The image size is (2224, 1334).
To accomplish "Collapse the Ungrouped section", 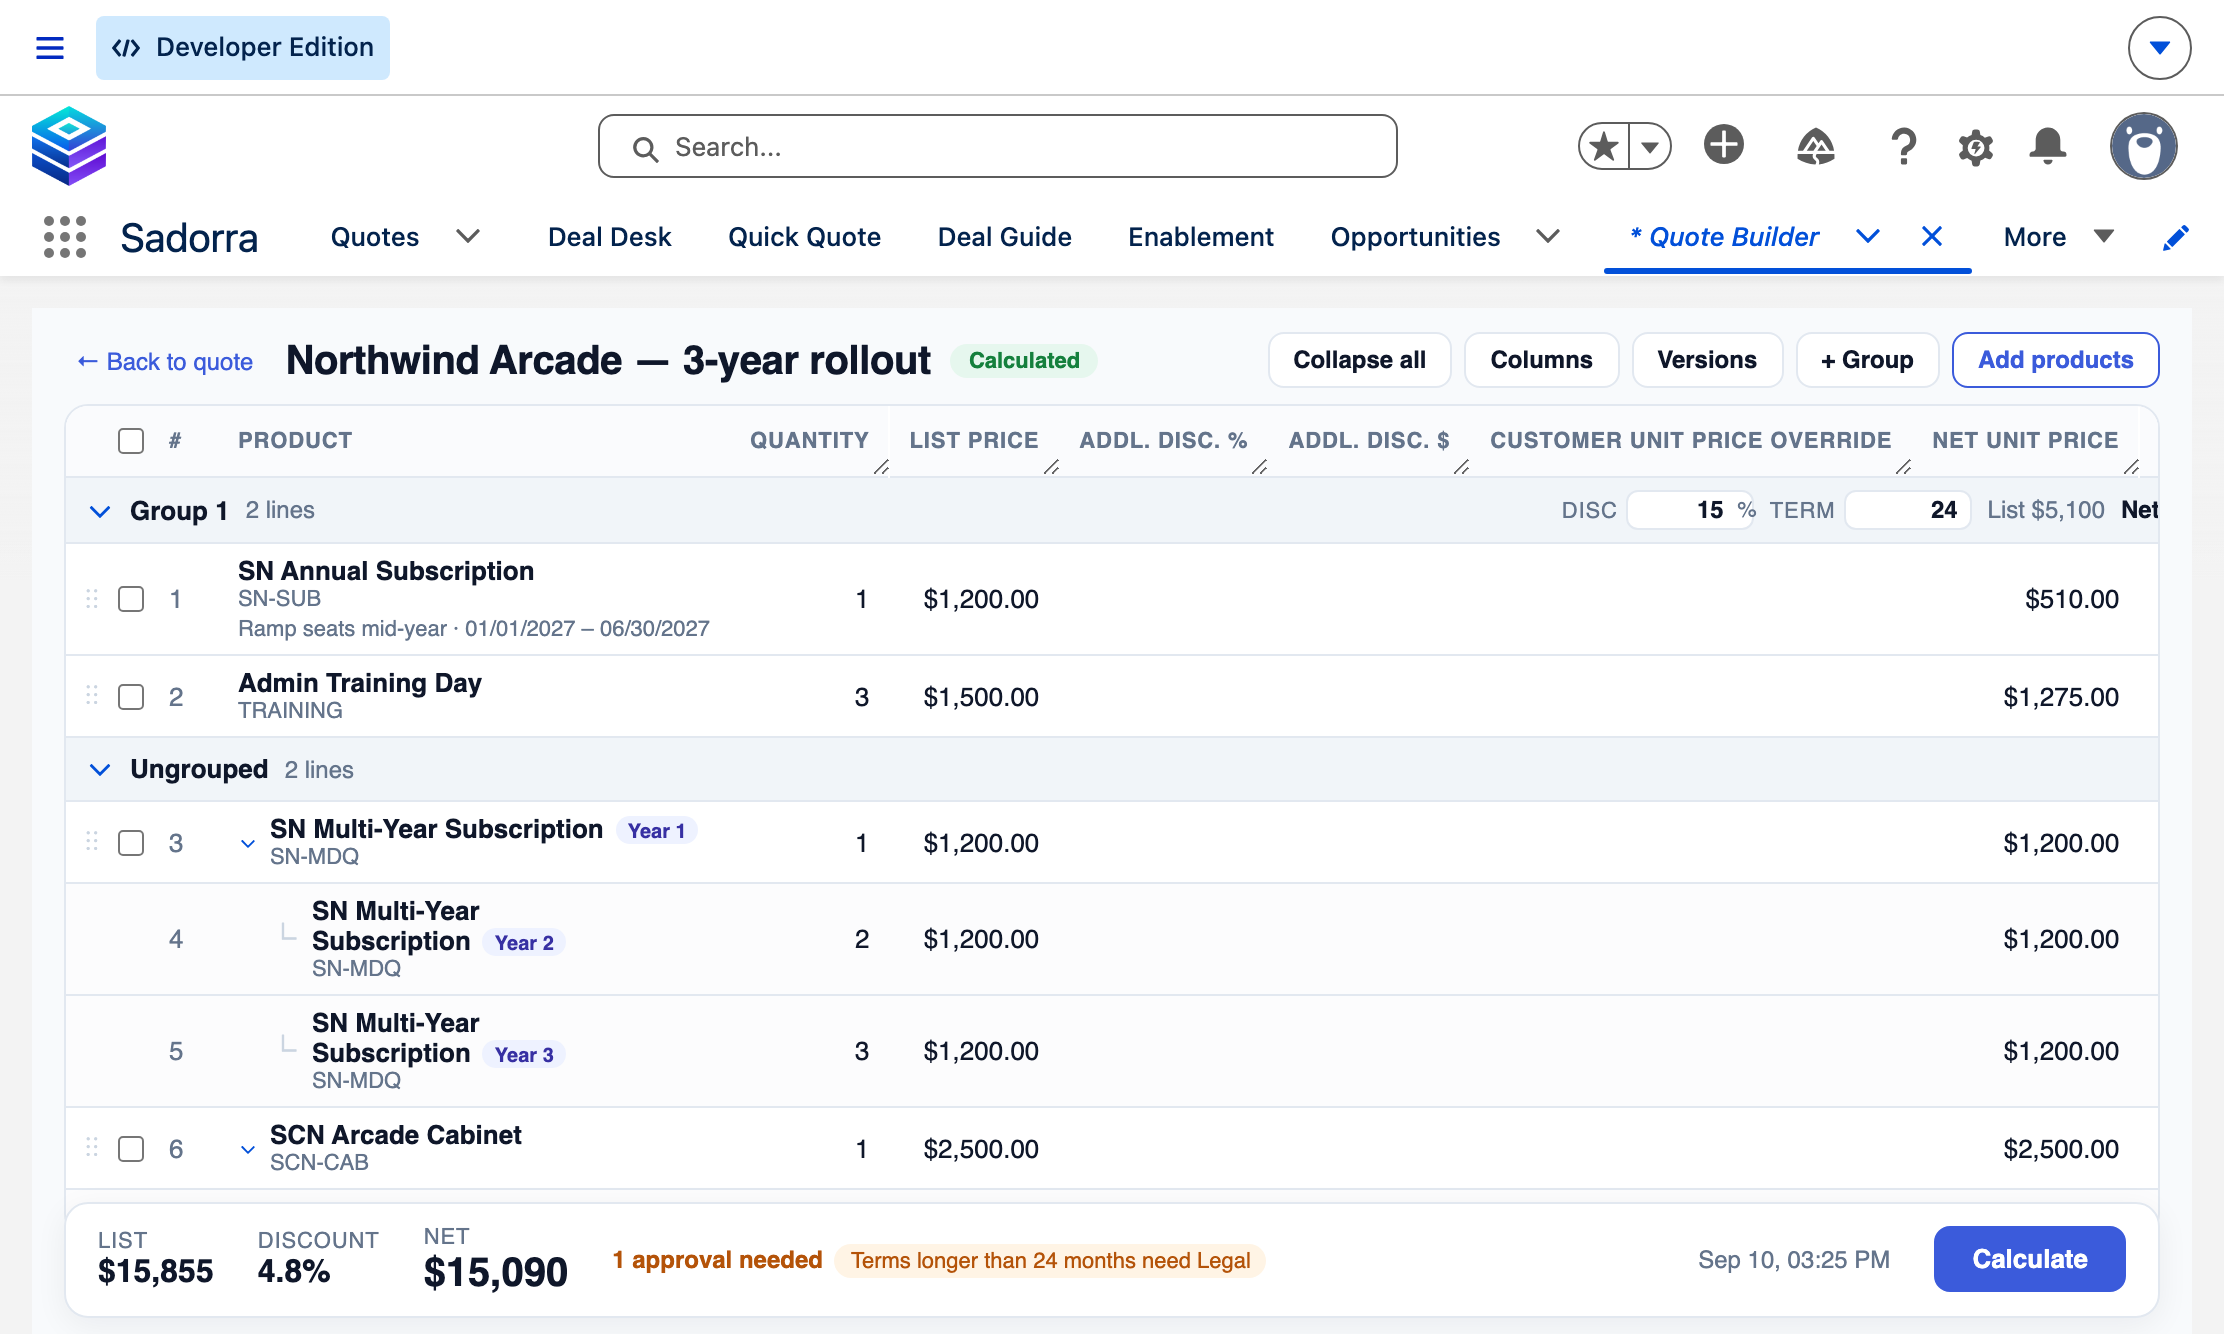I will click(100, 769).
